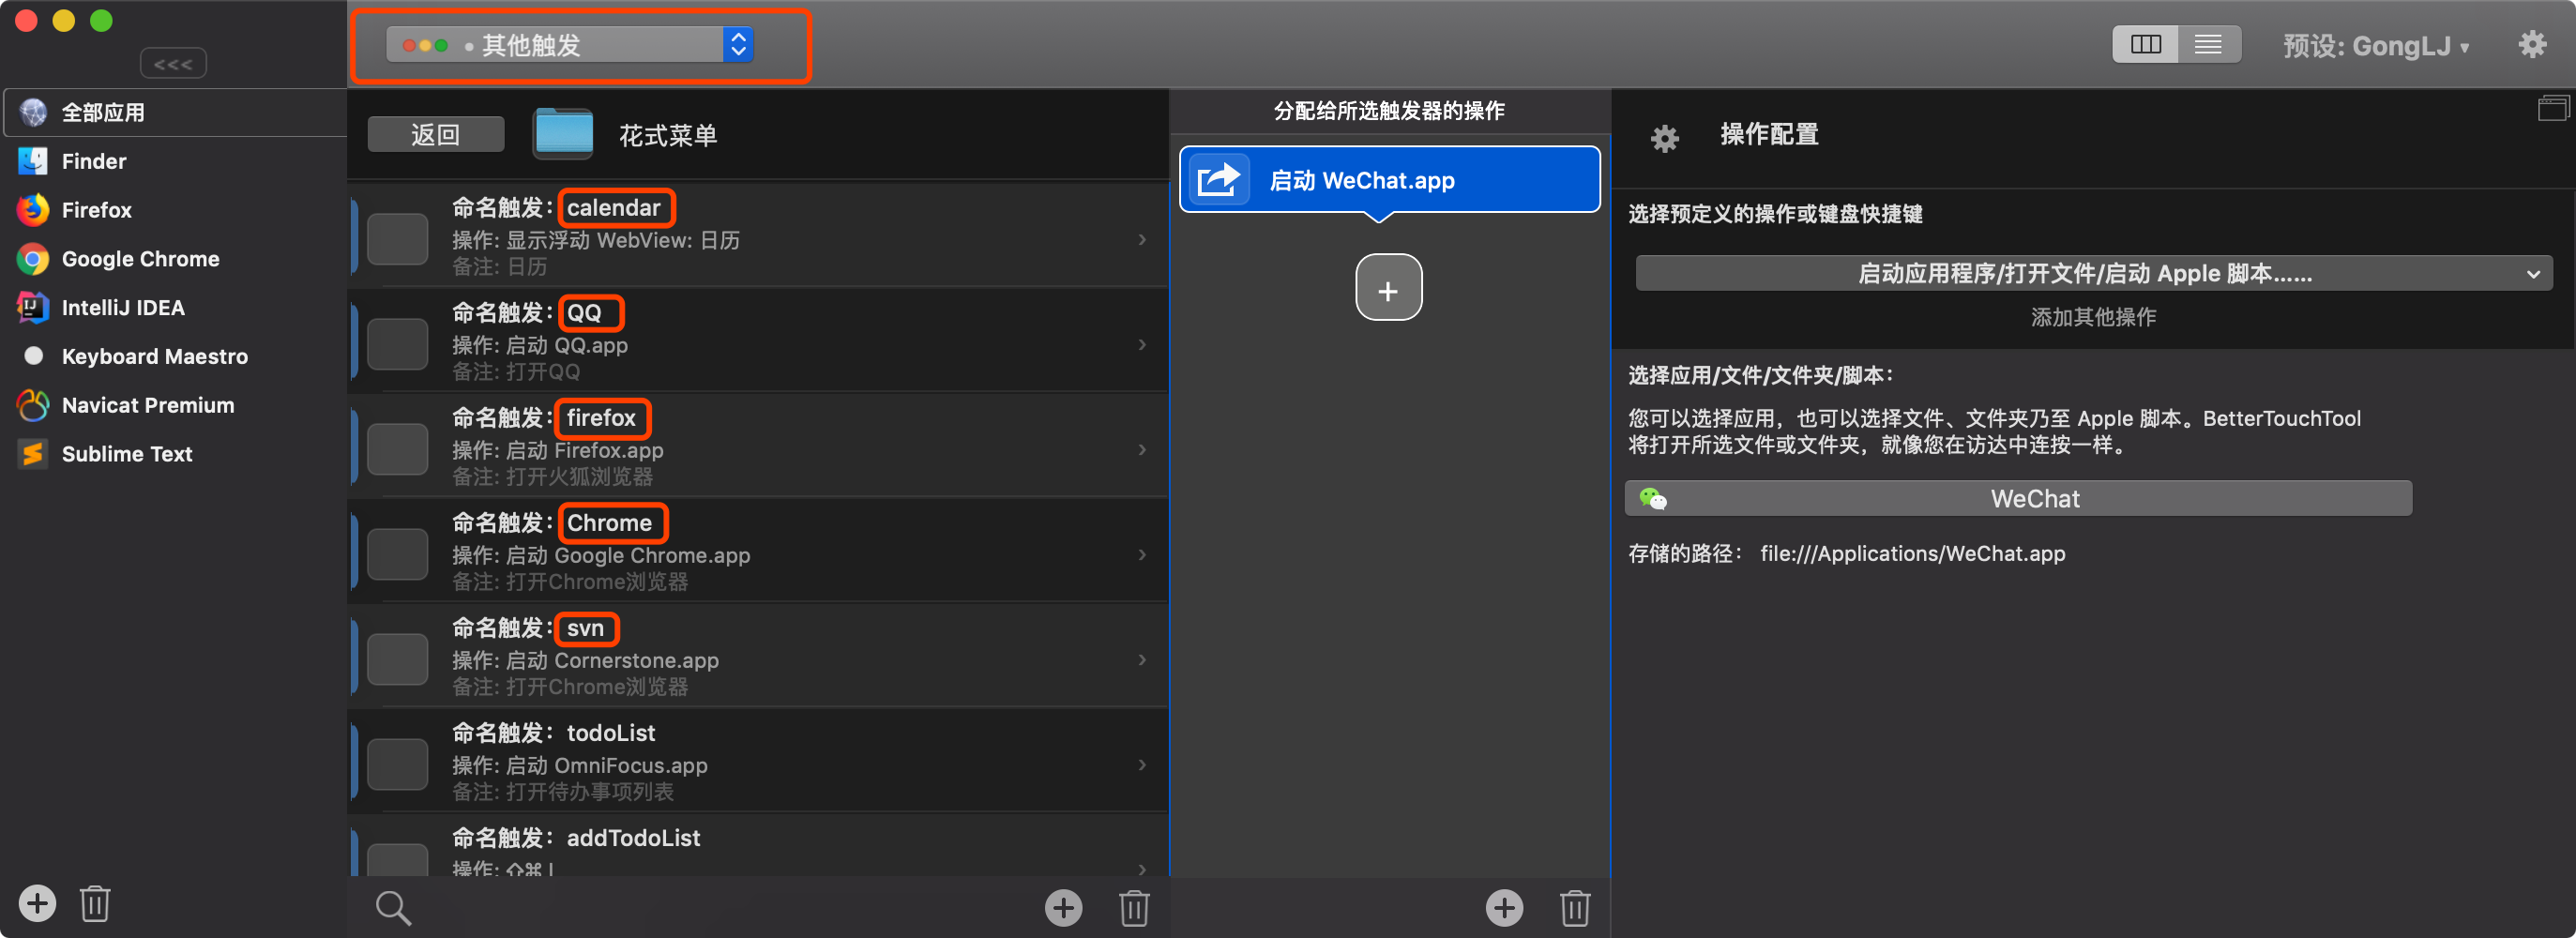Add a new trigger with the plus icon

click(1062, 907)
